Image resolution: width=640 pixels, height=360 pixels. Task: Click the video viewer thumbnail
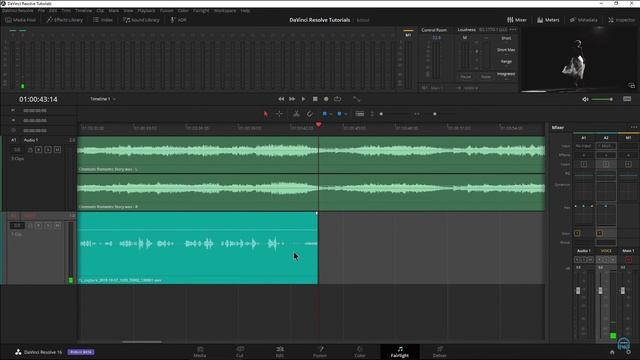coord(579,60)
